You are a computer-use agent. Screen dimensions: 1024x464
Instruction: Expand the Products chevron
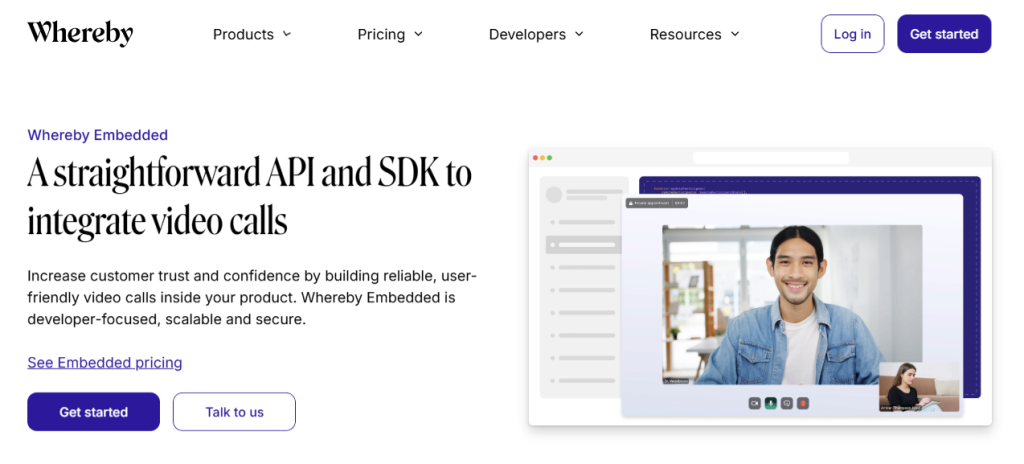click(x=287, y=34)
